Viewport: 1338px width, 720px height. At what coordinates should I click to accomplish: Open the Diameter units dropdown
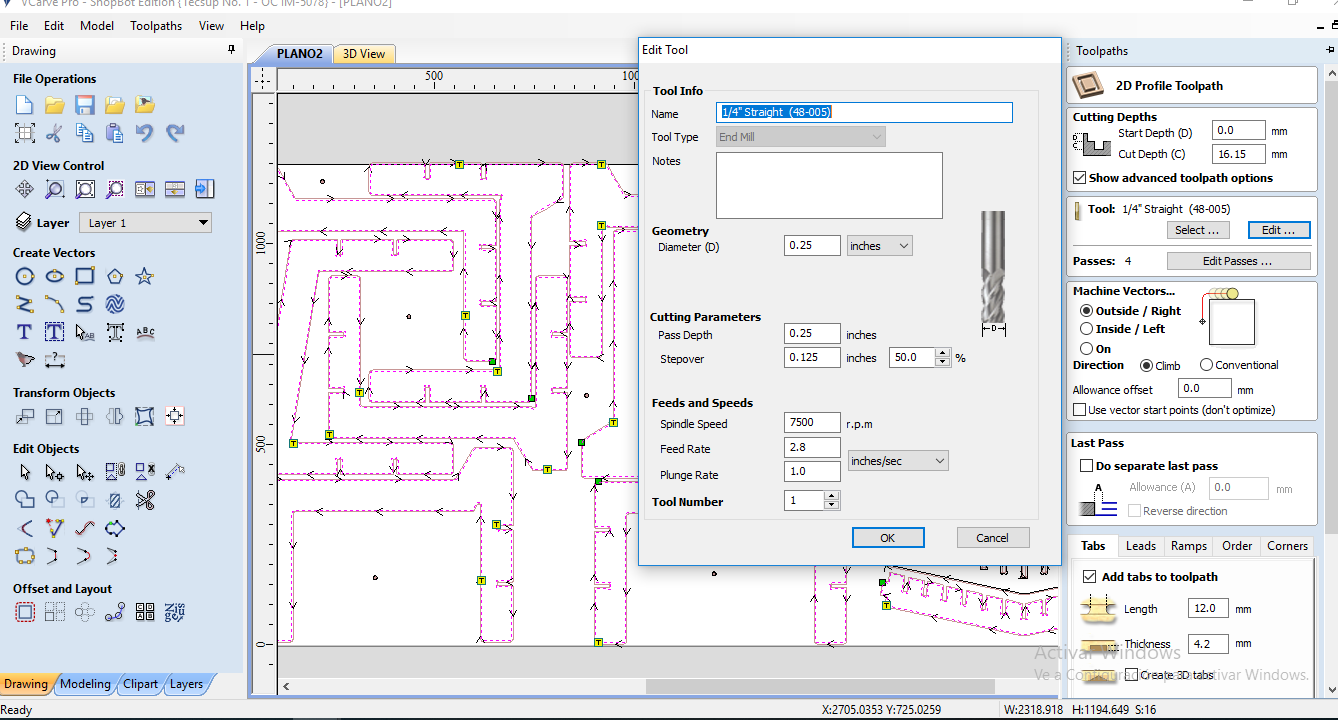(x=879, y=246)
